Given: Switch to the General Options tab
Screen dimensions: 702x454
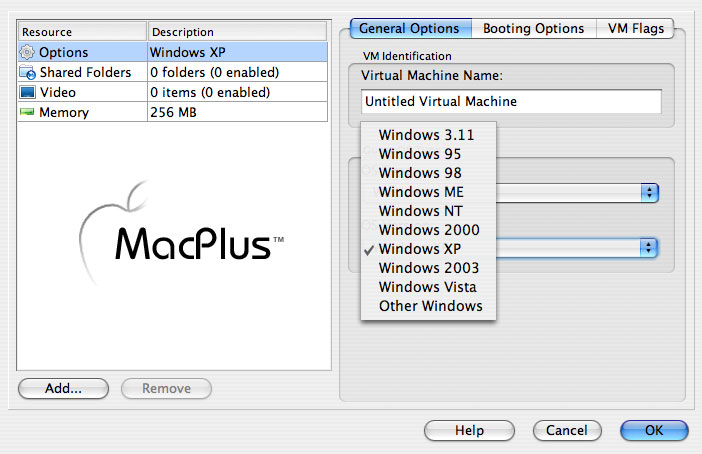Looking at the screenshot, I should tap(411, 28).
